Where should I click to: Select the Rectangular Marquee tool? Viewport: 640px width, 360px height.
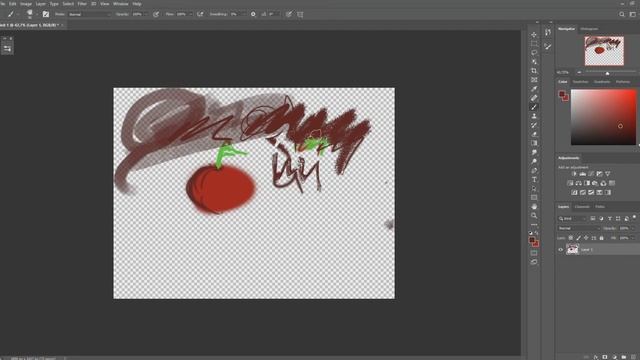click(534, 44)
